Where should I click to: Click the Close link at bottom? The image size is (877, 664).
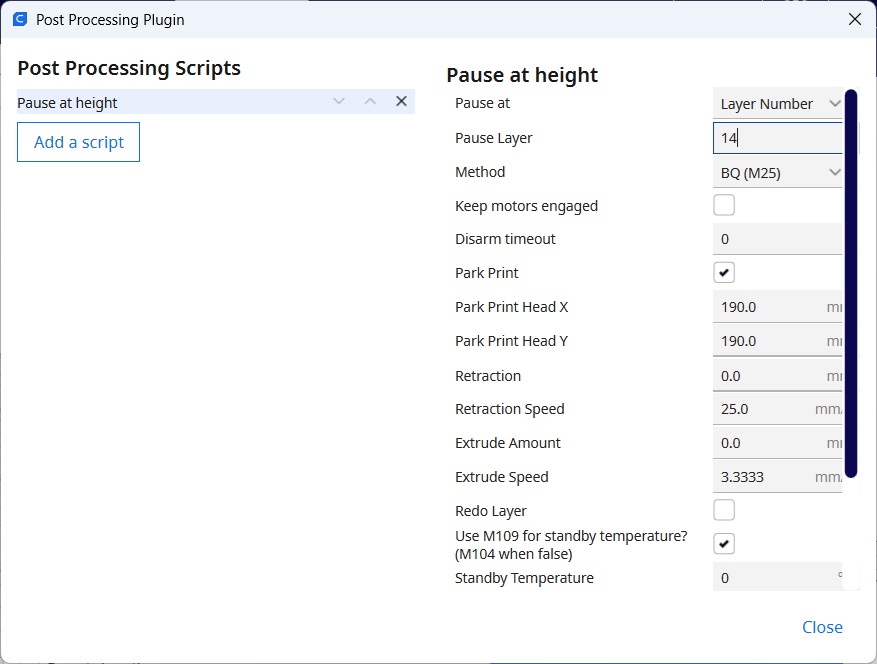[x=822, y=627]
